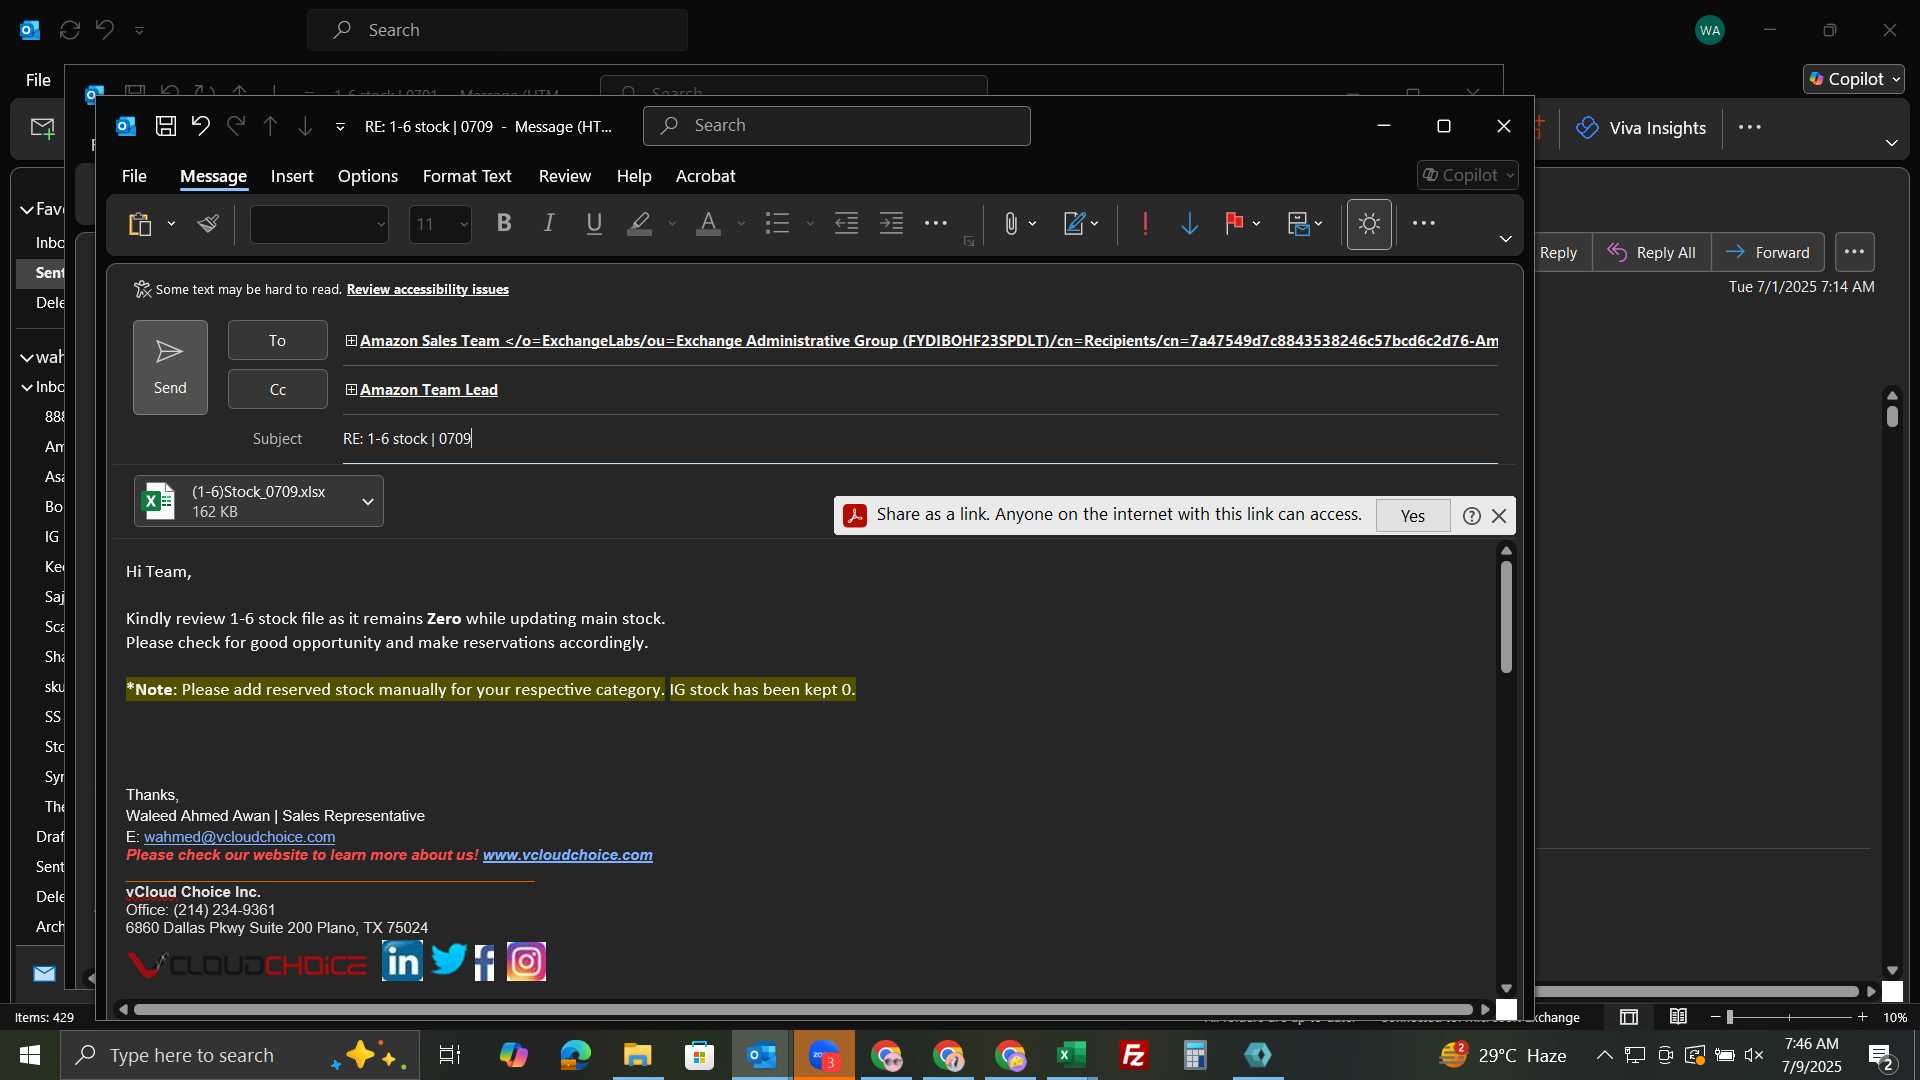Undo the last action in message window
This screenshot has width=1920, height=1080.
201,126
